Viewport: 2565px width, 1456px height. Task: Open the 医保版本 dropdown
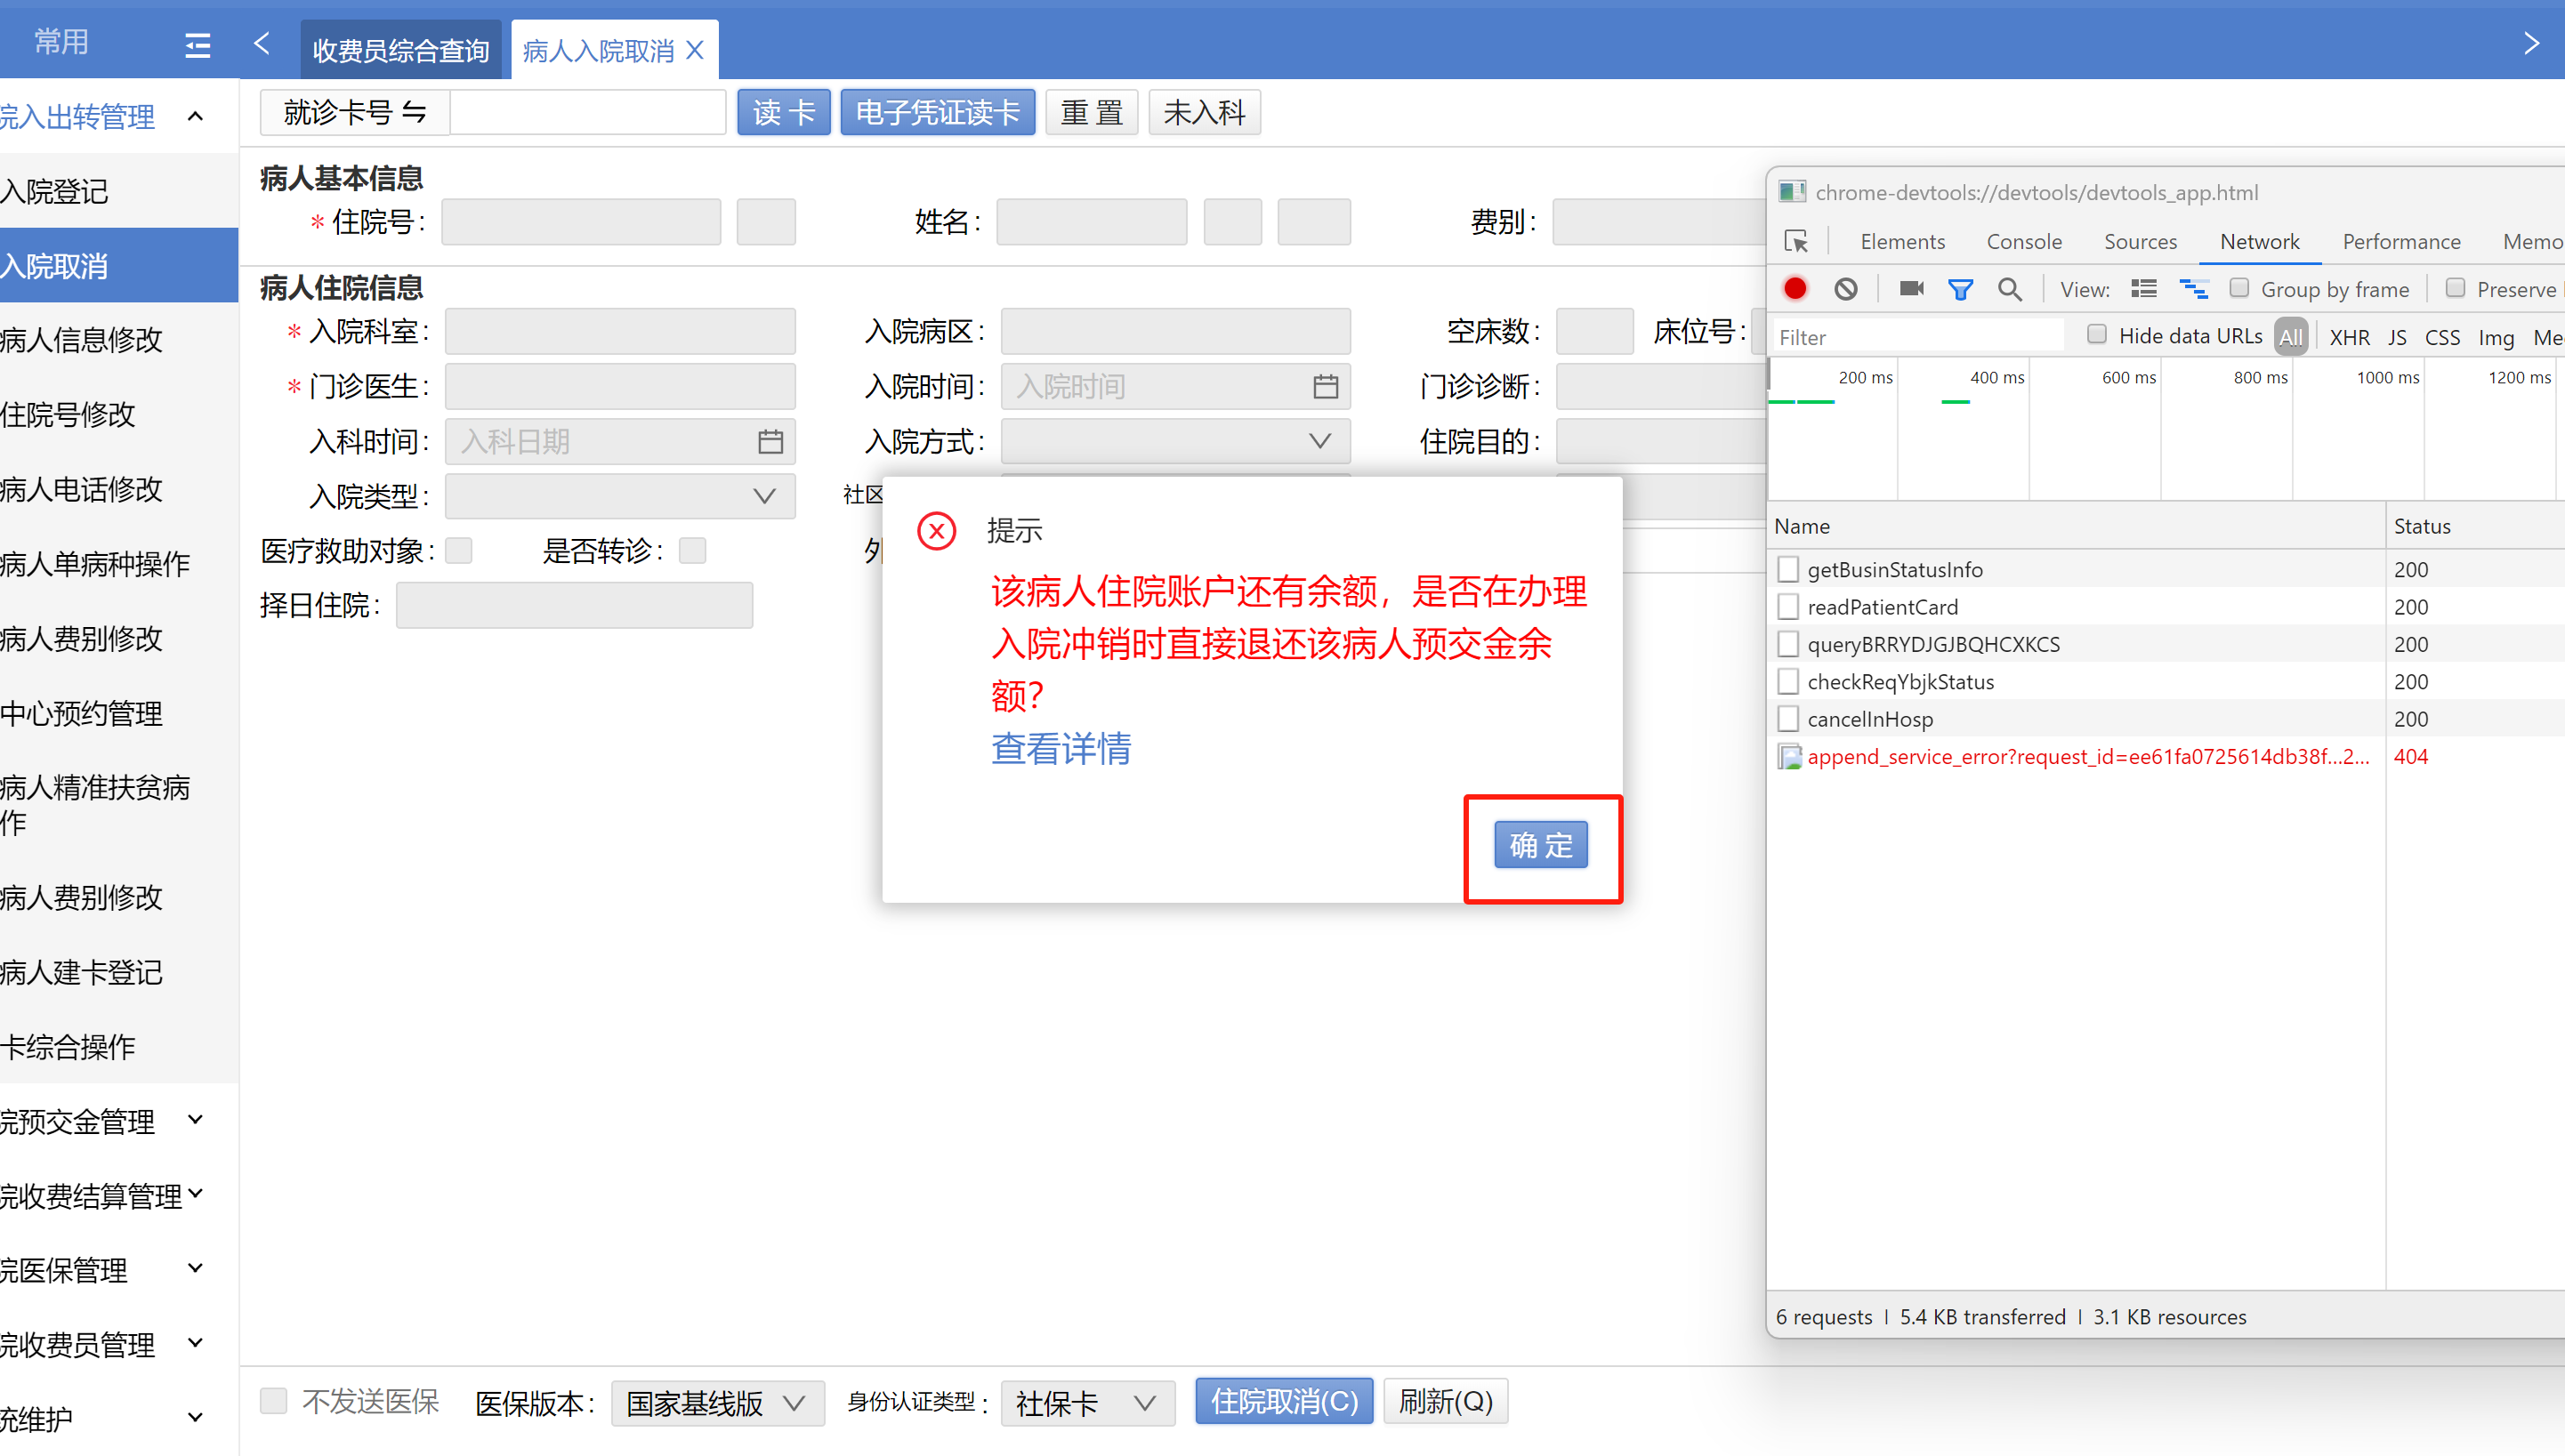point(717,1402)
